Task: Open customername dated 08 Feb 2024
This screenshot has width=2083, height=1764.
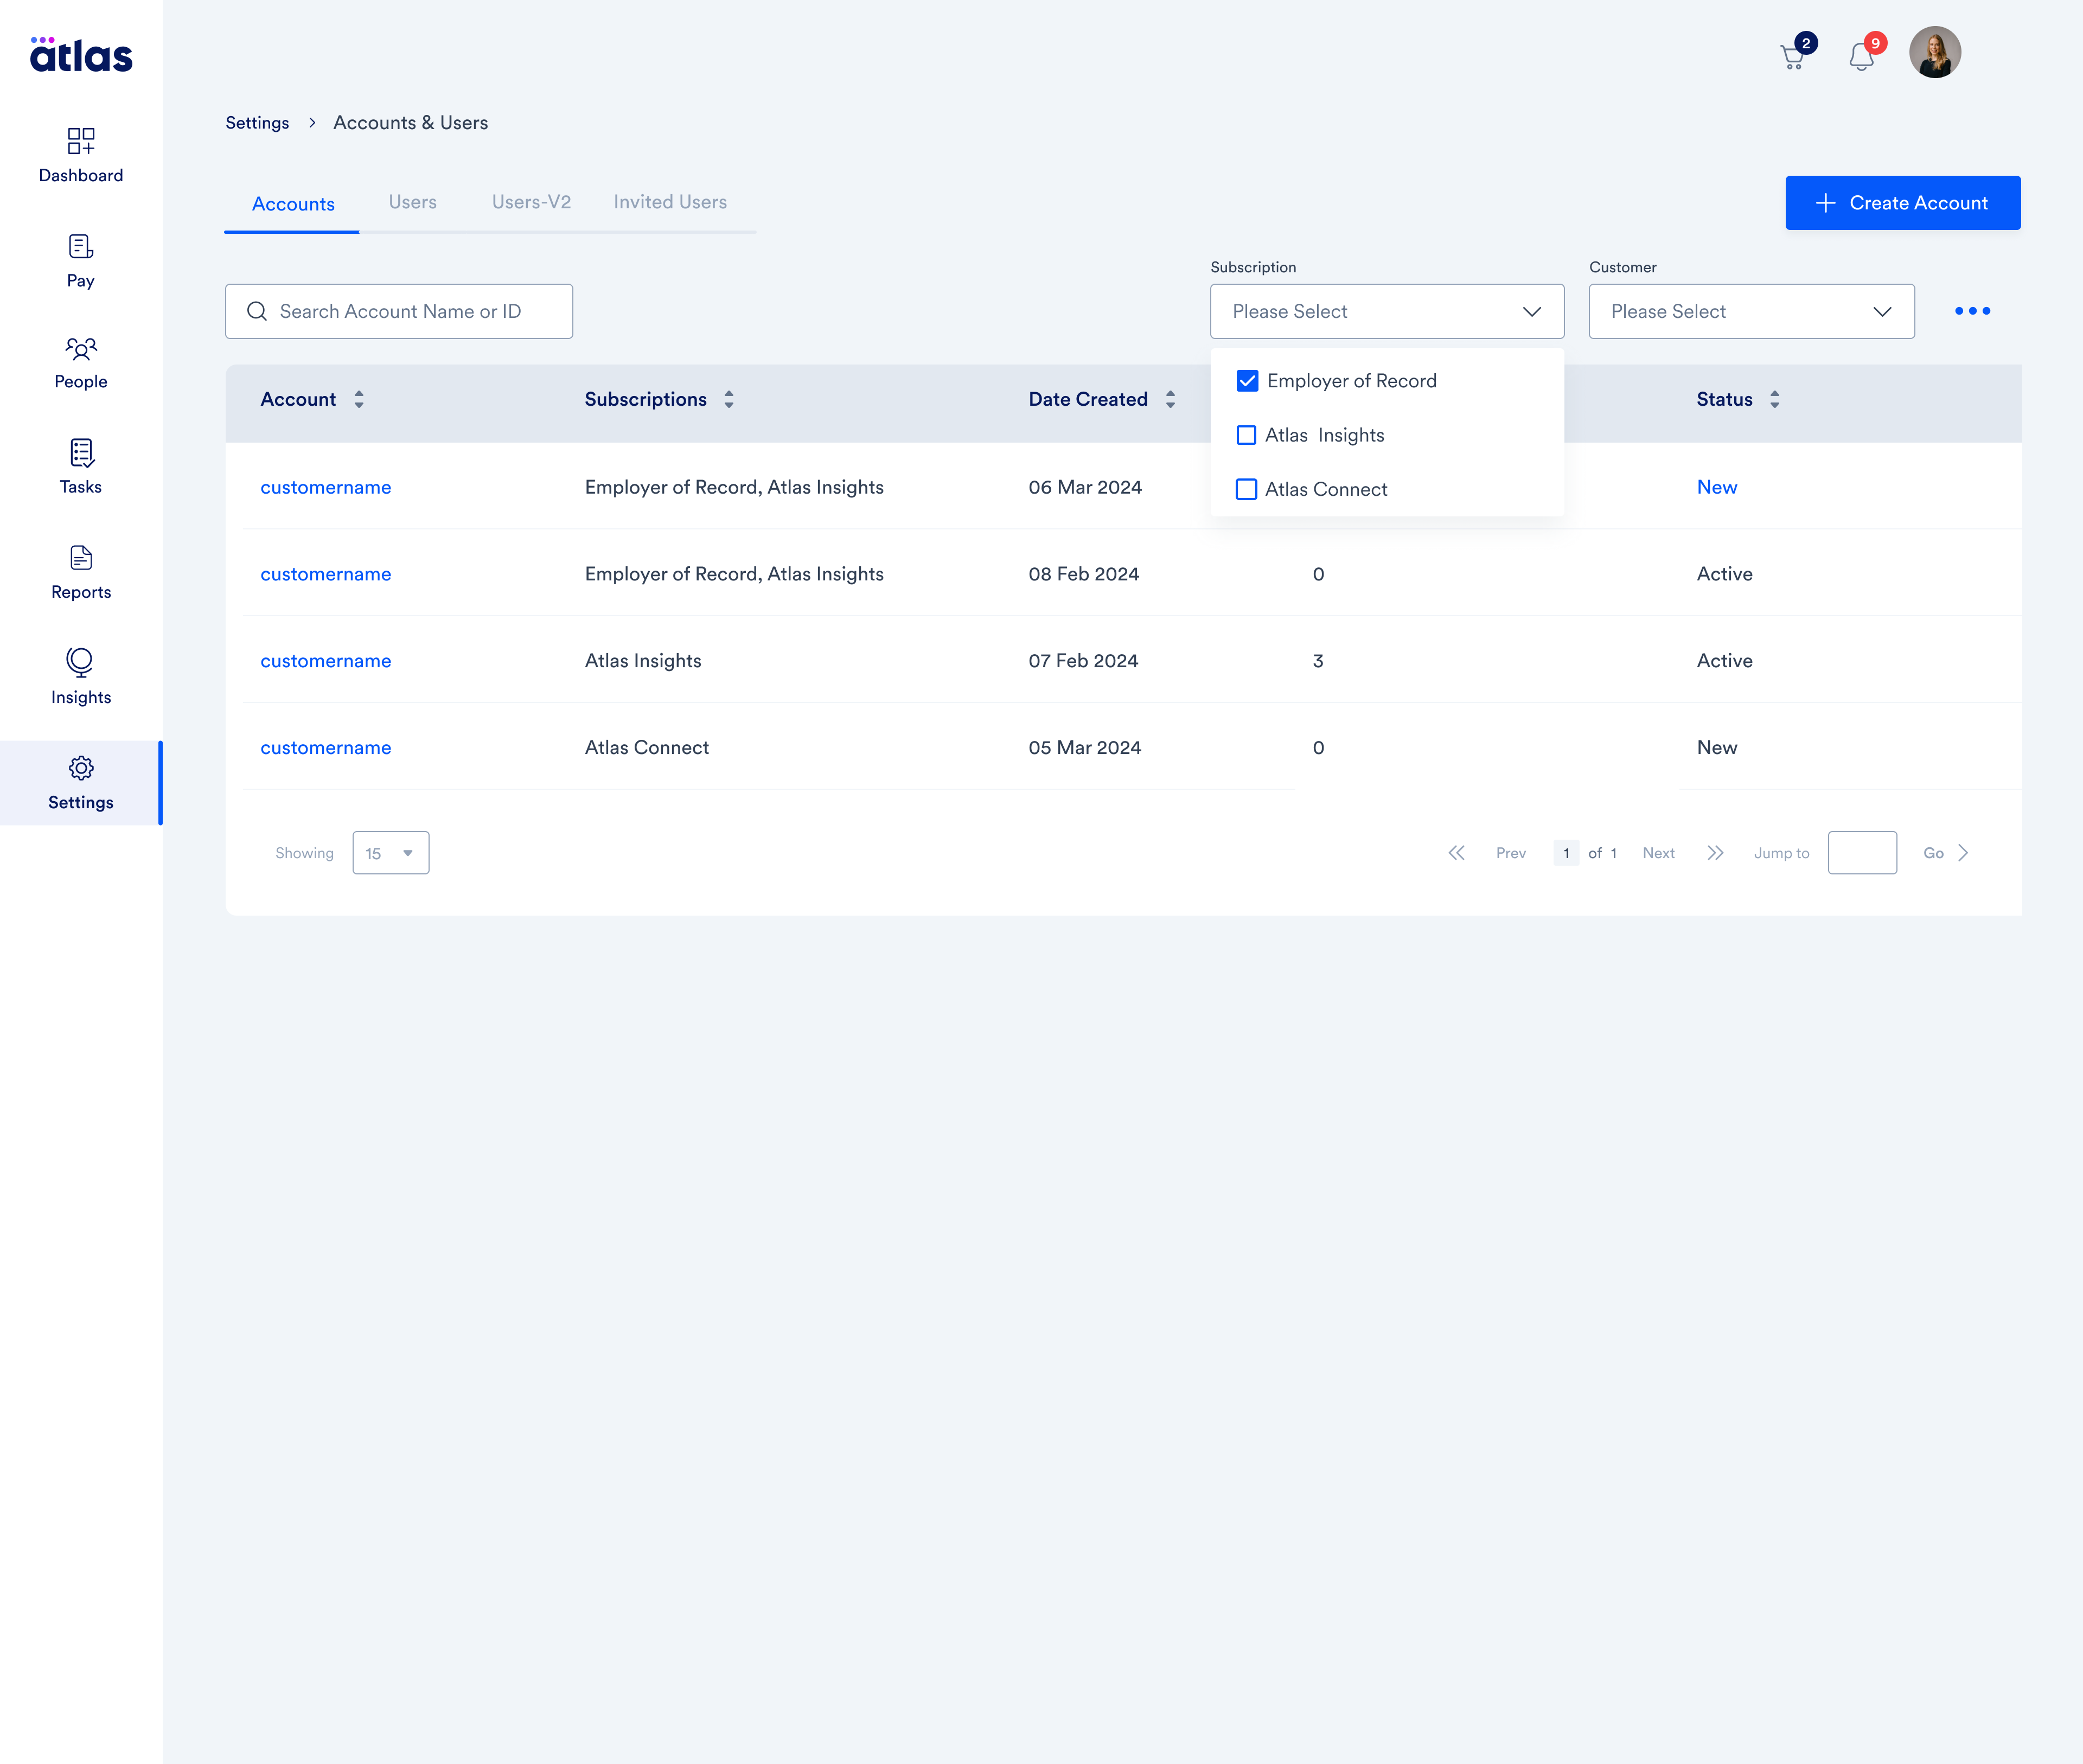Action: (326, 574)
